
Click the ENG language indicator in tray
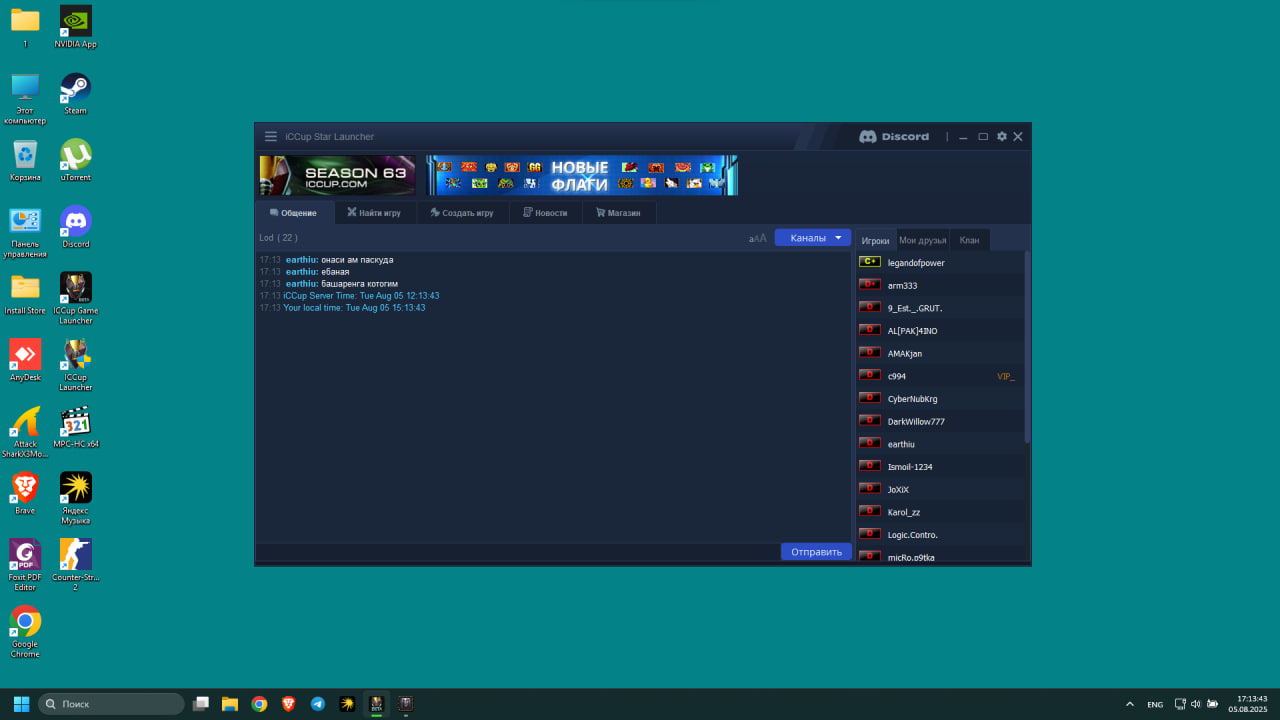tap(1155, 704)
